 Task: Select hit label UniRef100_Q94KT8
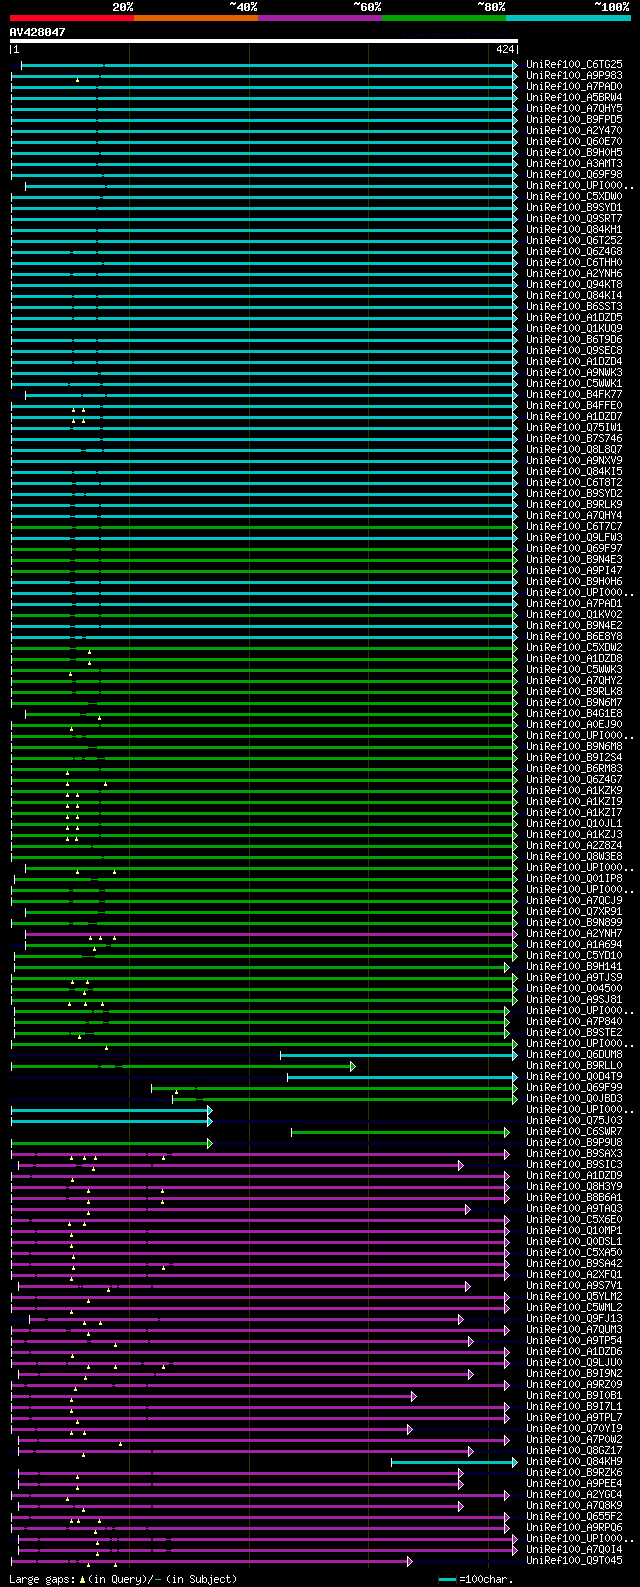[574, 284]
